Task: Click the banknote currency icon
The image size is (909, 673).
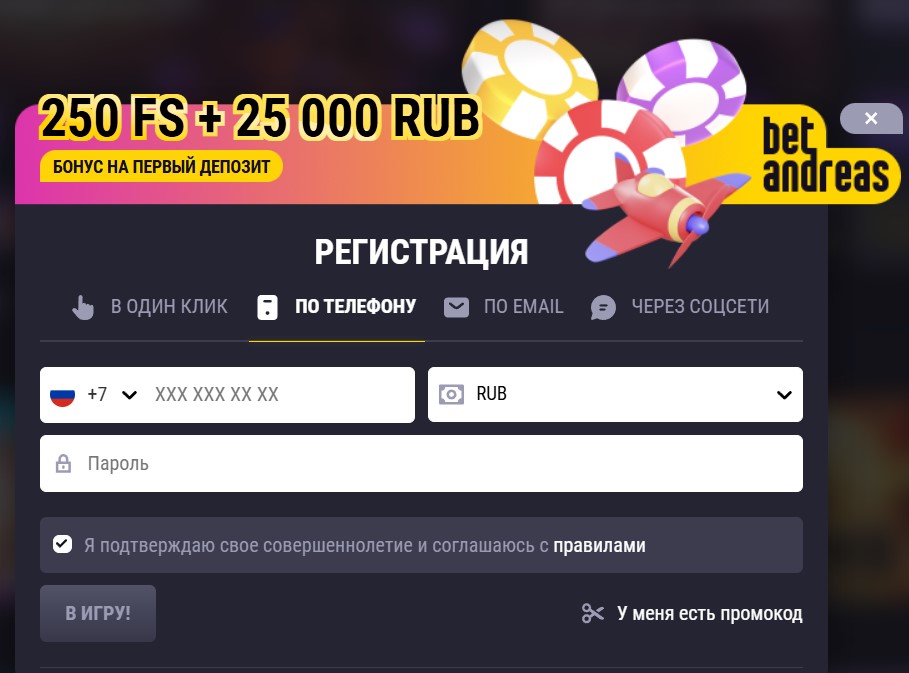Action: pyautogui.click(x=451, y=395)
